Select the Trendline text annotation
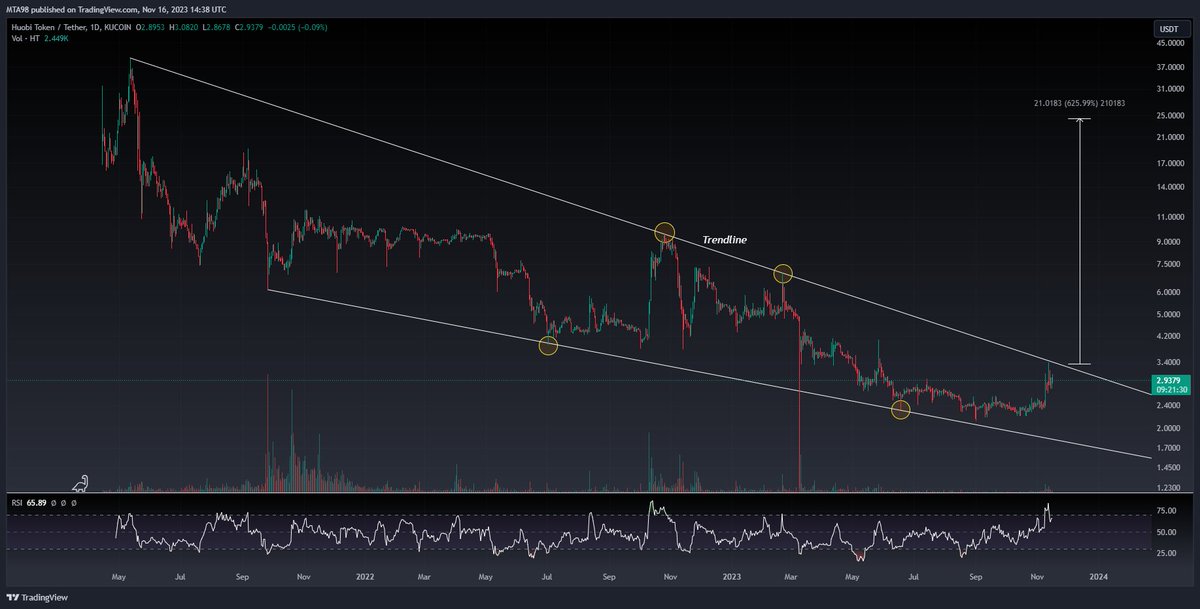Screen dimensions: 1200x609 [724, 240]
